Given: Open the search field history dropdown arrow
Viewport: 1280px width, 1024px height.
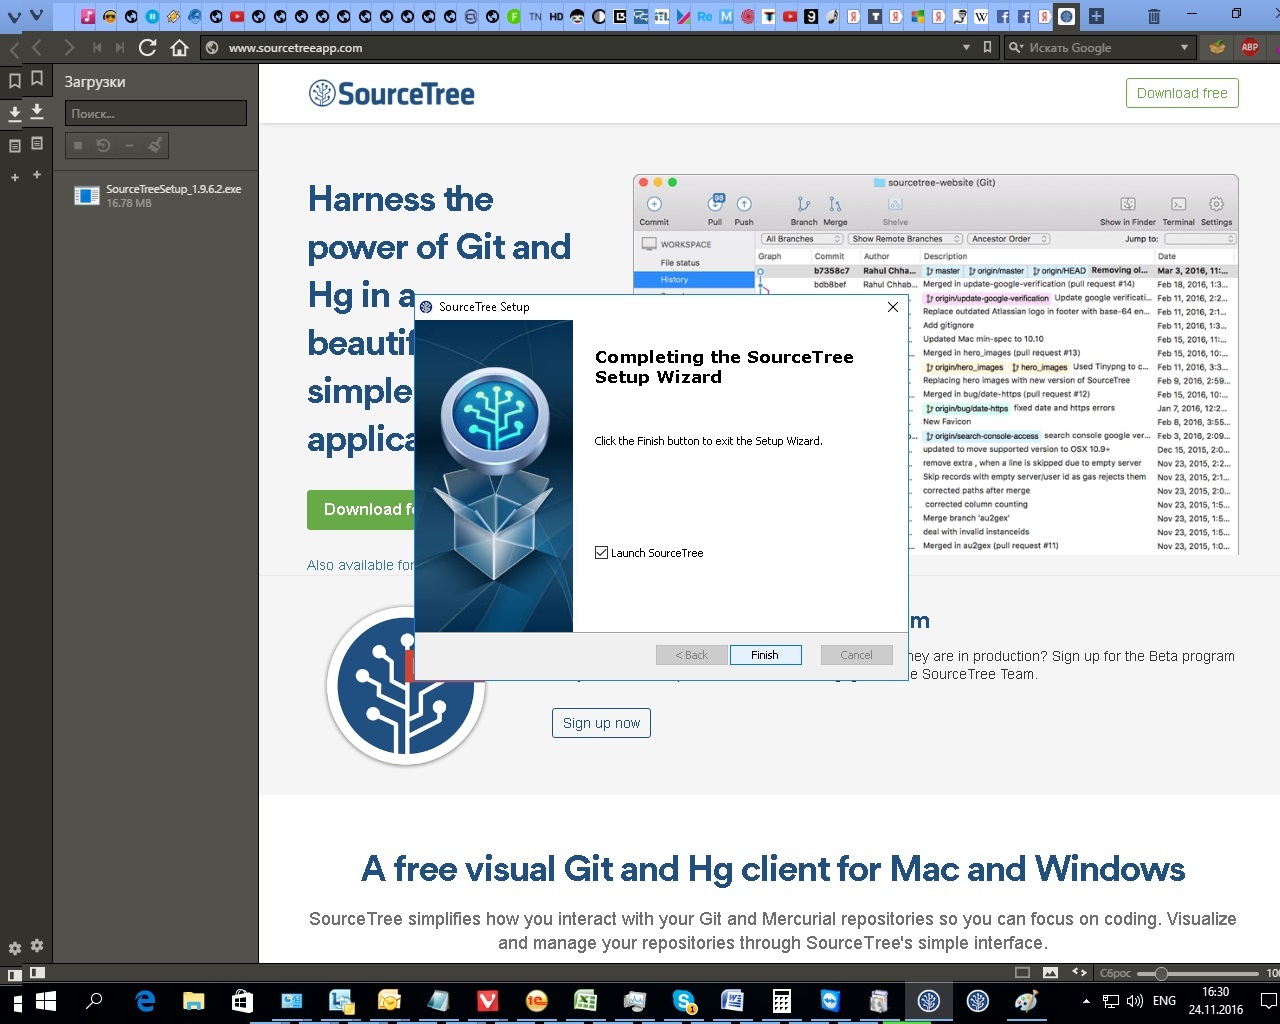Looking at the screenshot, I should click(1185, 47).
